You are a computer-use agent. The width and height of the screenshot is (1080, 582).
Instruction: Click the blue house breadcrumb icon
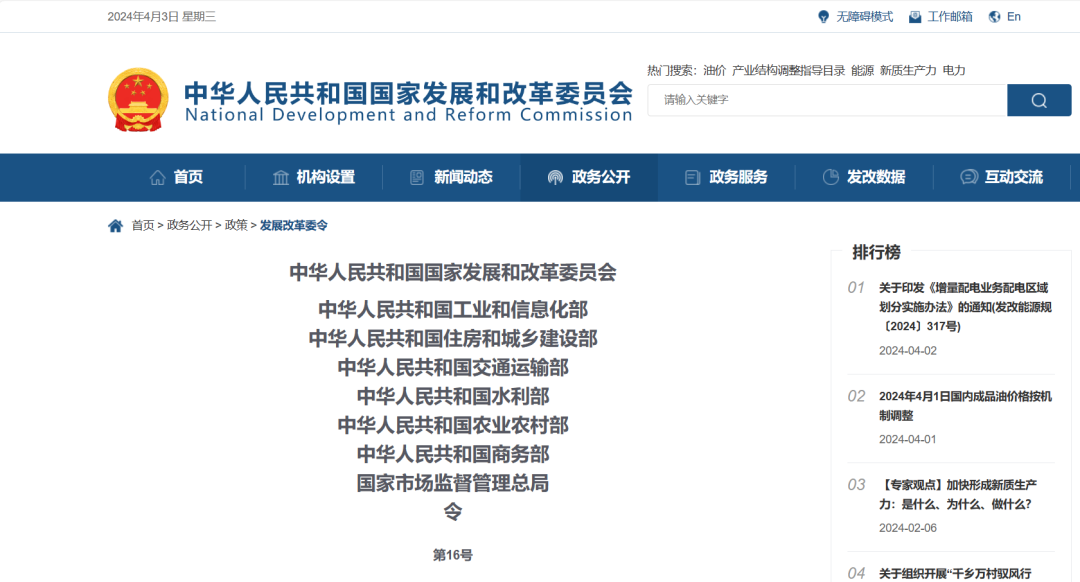pyautogui.click(x=115, y=225)
